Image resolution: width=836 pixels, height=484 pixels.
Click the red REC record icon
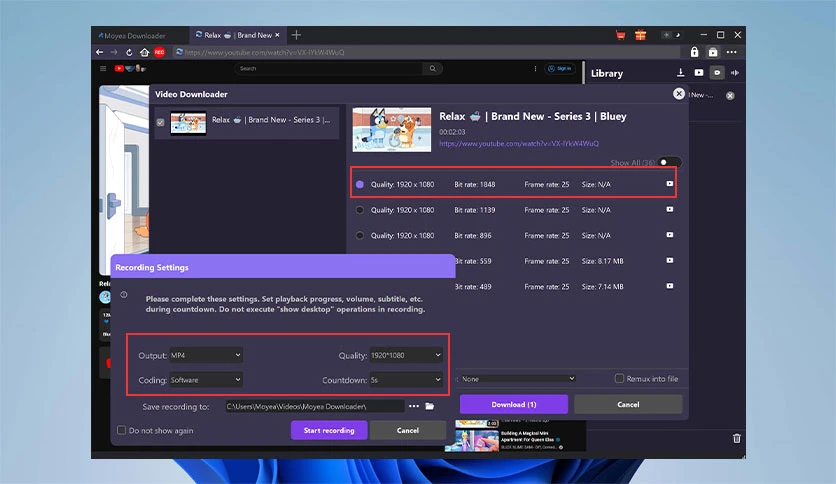click(159, 52)
